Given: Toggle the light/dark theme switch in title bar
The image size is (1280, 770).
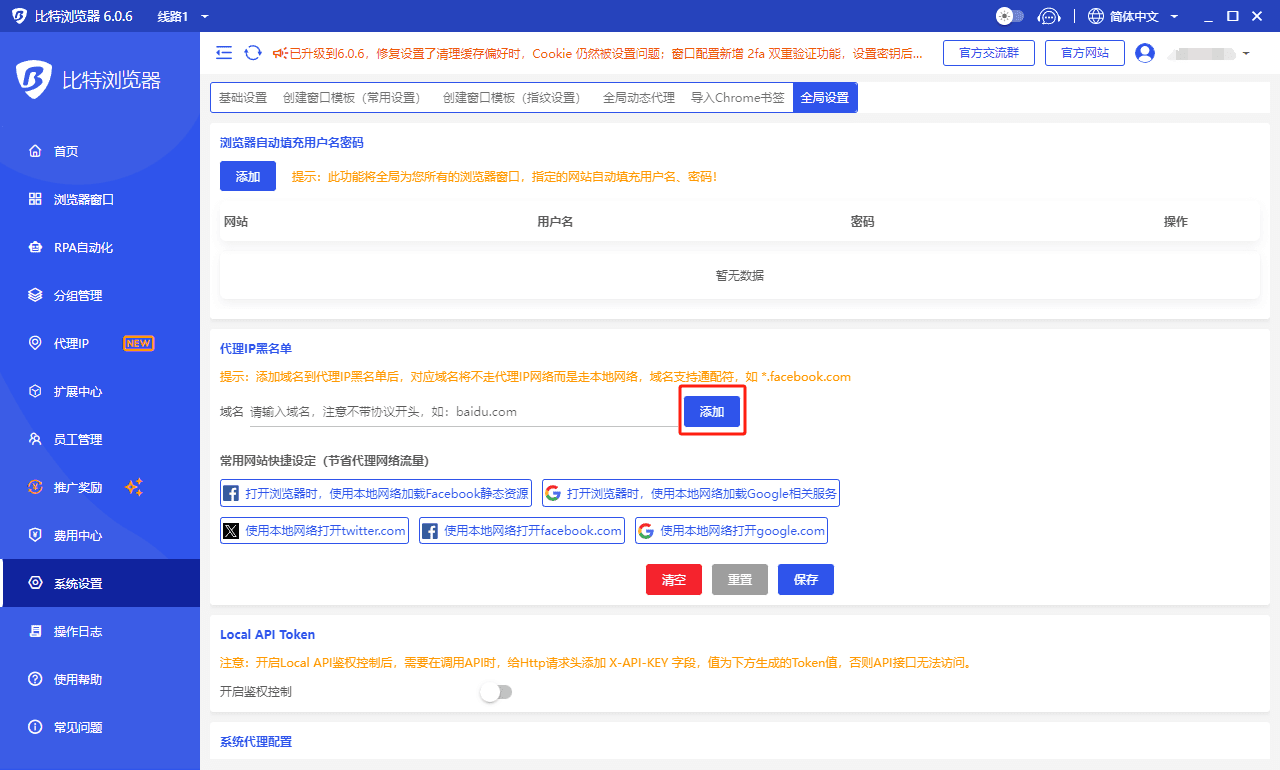Looking at the screenshot, I should point(1010,16).
